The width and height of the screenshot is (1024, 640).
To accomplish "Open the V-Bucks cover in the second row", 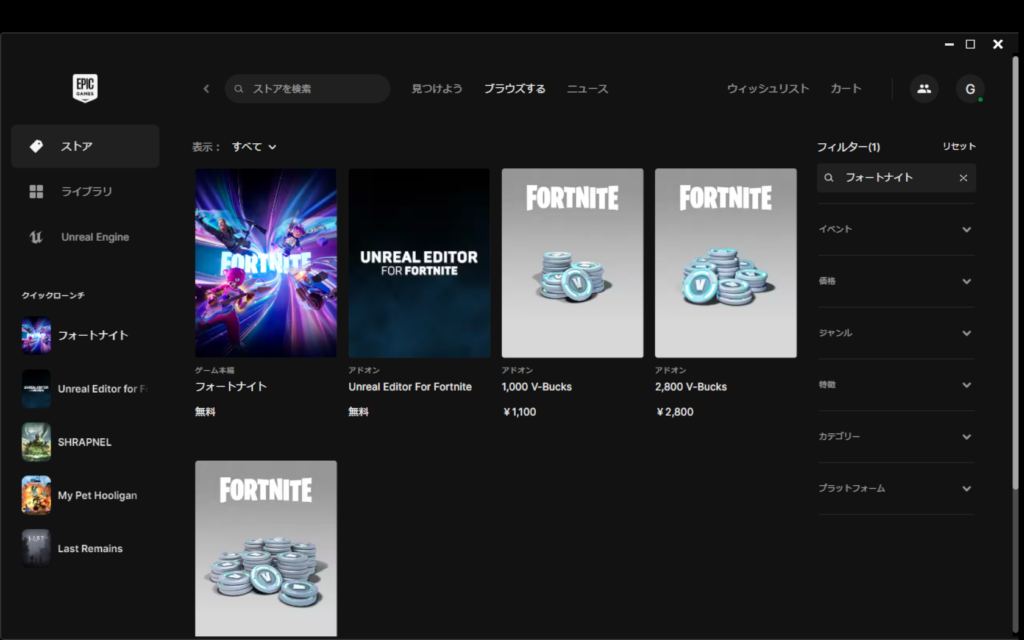I will (266, 549).
